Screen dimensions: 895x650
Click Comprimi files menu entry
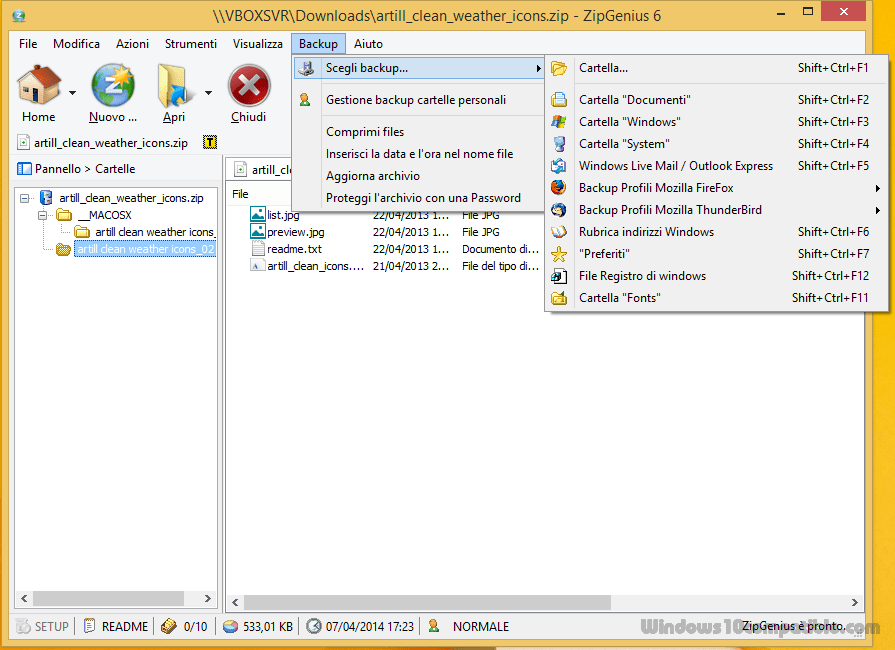(x=365, y=132)
